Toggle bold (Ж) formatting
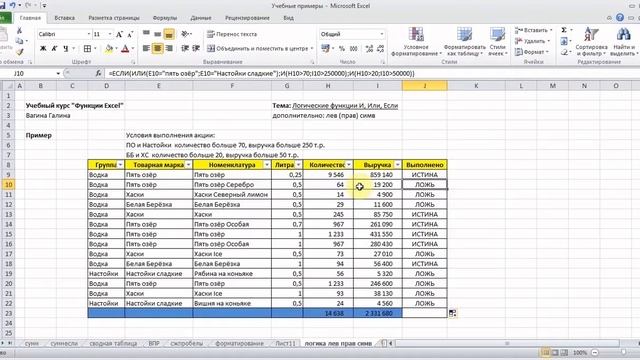640x360 pixels. point(43,49)
